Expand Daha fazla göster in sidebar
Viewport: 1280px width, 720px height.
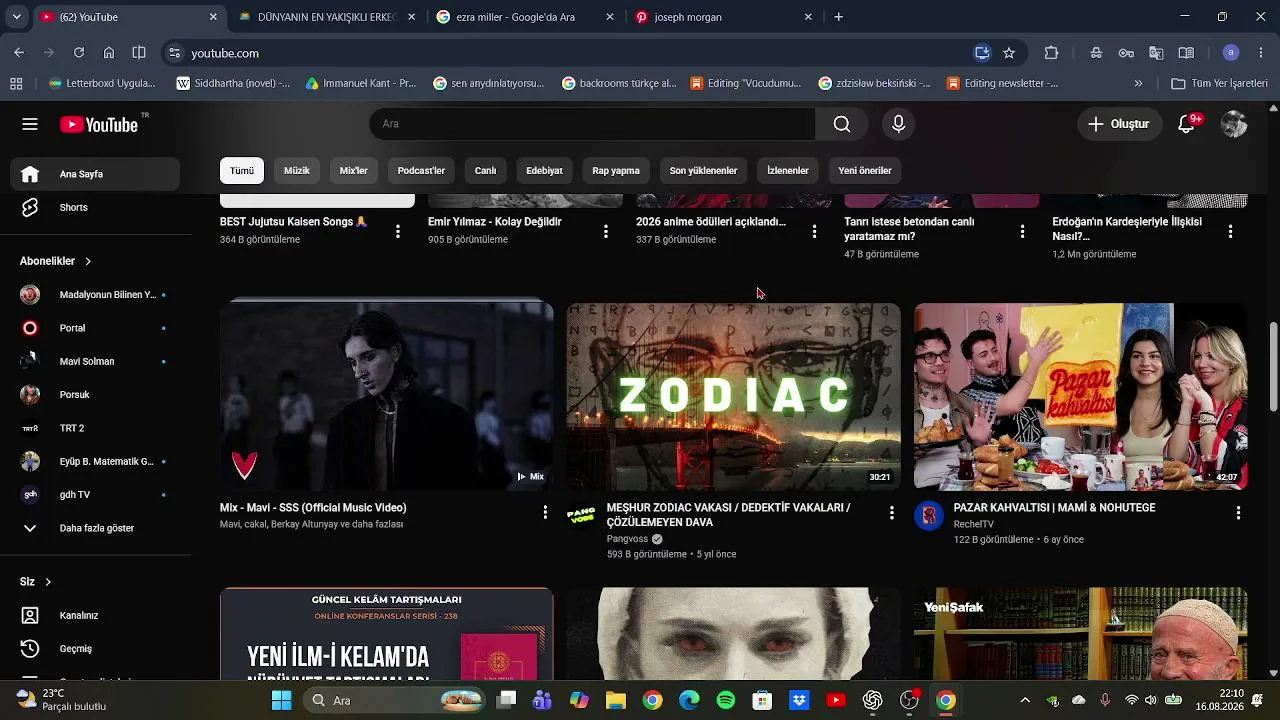click(x=96, y=528)
